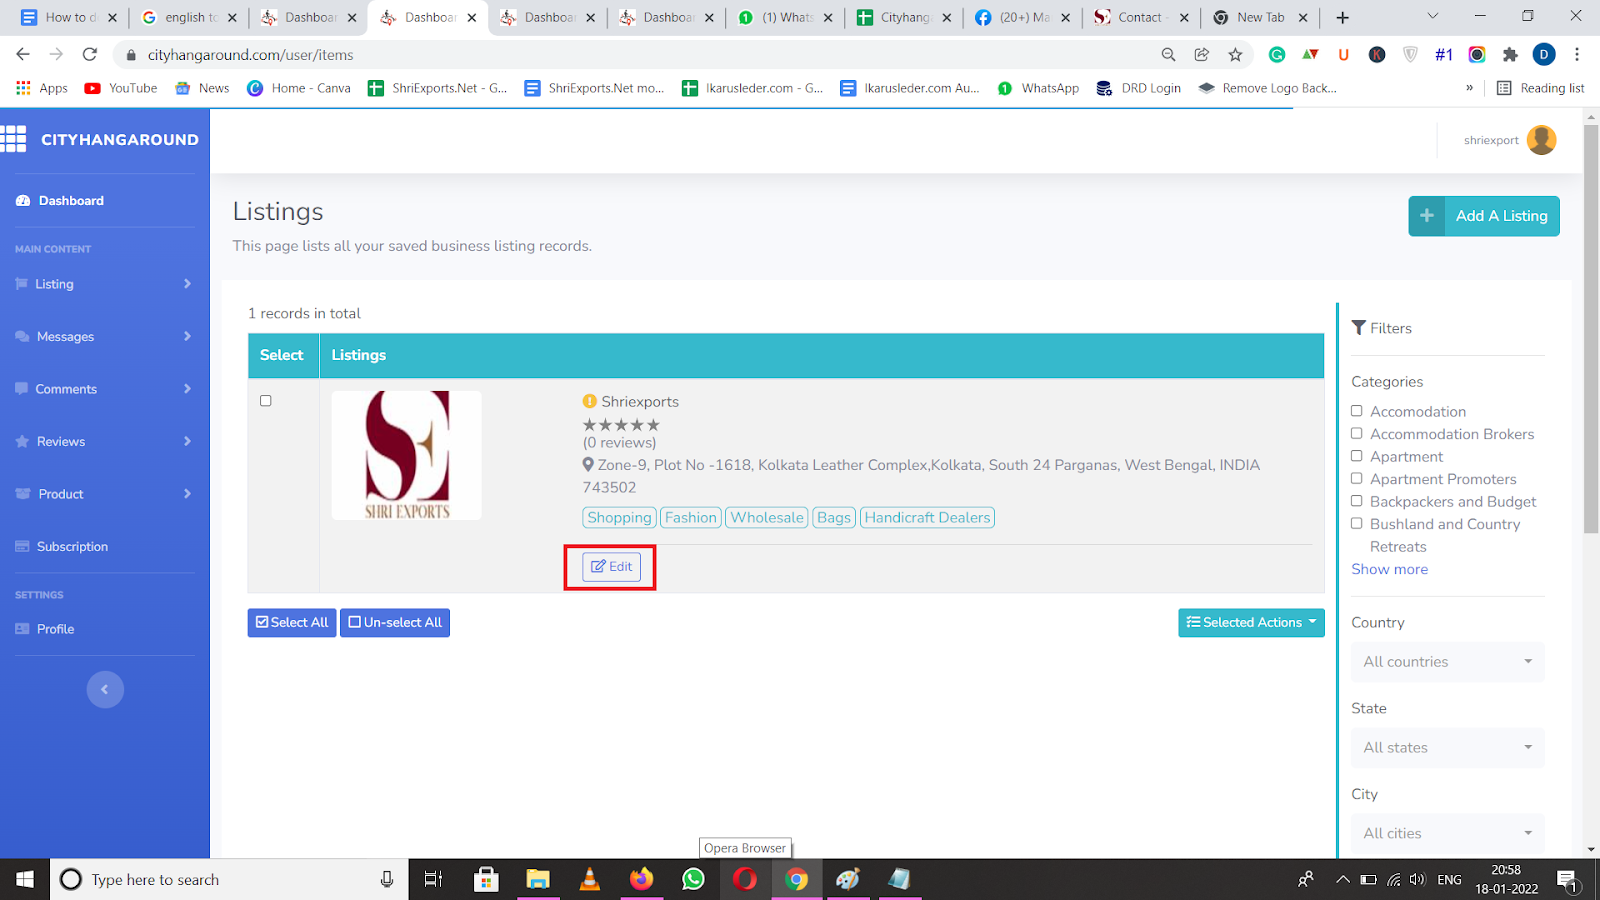The width and height of the screenshot is (1600, 900).
Task: Open the Chrome three-dot menu
Action: click(x=1577, y=55)
